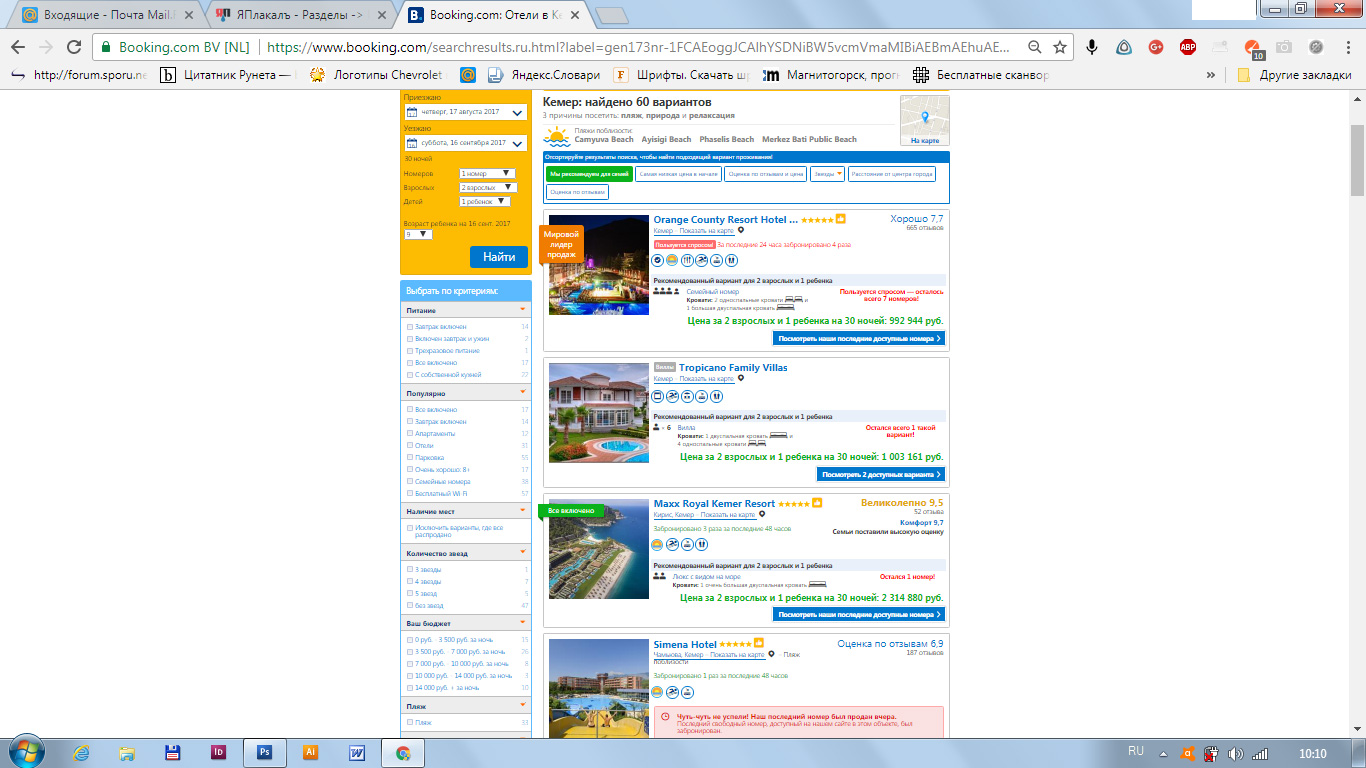This screenshot has height=768, width=1366.
Task: Click the map pin beside Maxx Royal's location
Action: (762, 515)
